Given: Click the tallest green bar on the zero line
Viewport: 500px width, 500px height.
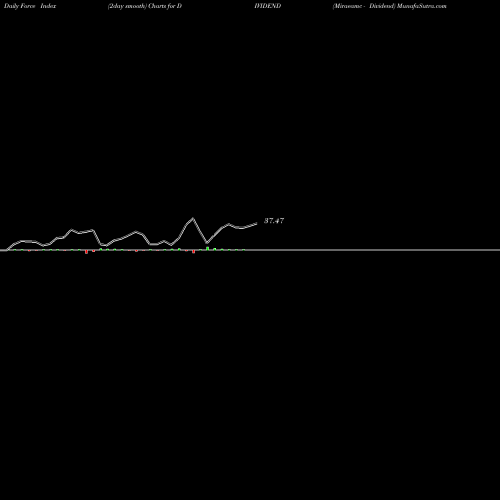Looking at the screenshot, I should (x=208, y=248).
